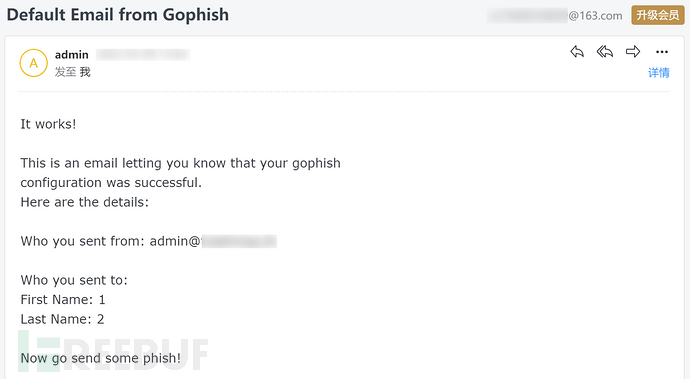Click Now go send some phish! text
The image size is (690, 379).
(101, 358)
